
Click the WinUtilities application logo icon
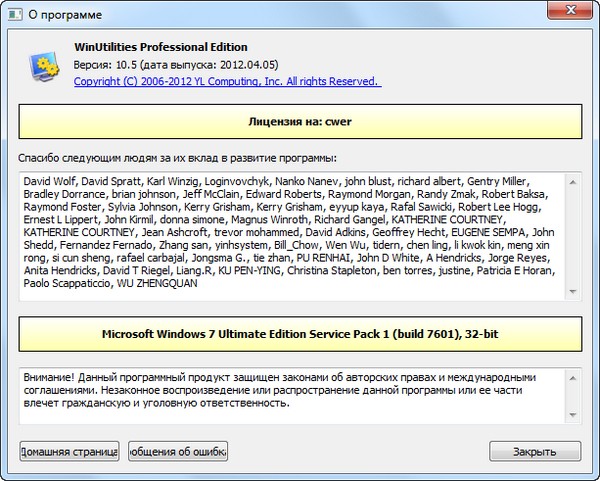pos(42,66)
